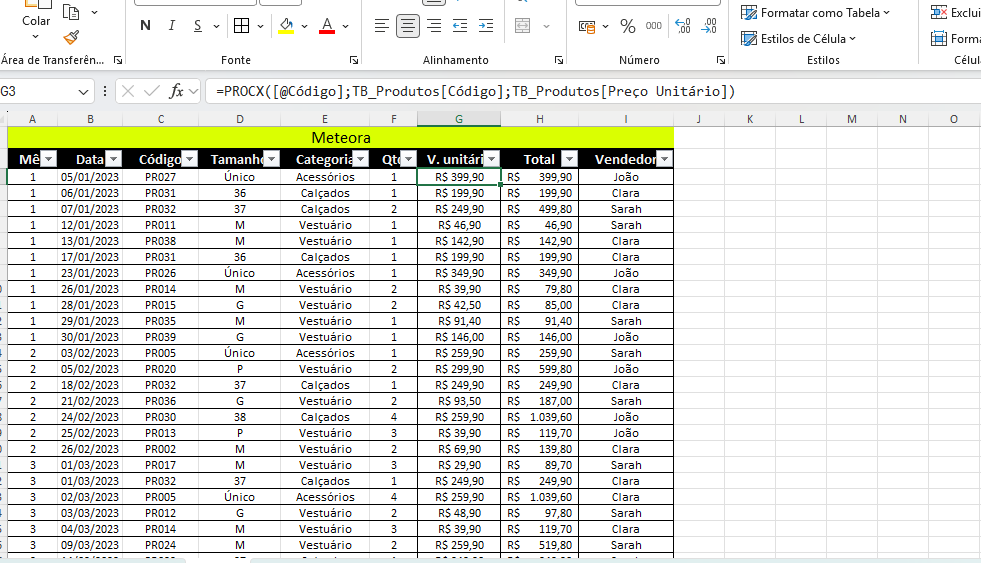Open the Alinhamento dialog launcher
Viewport: 981px width, 563px height.
[559, 60]
